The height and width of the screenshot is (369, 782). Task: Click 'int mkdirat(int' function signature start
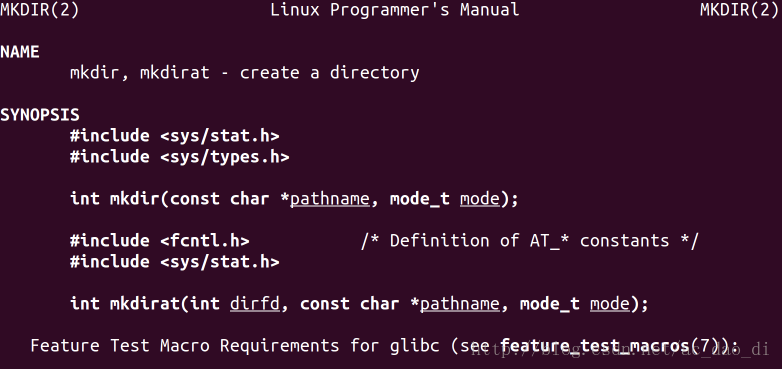[x=145, y=303]
